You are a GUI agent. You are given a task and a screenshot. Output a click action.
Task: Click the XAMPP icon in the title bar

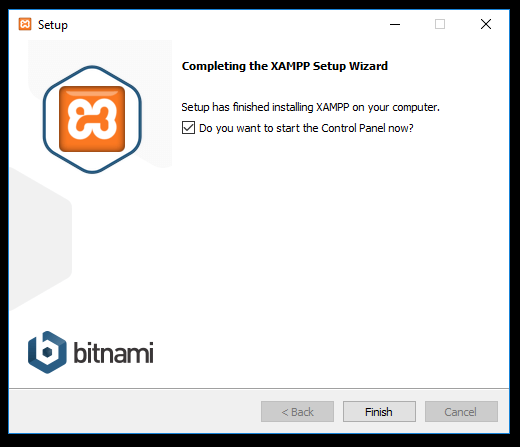pyautogui.click(x=25, y=24)
